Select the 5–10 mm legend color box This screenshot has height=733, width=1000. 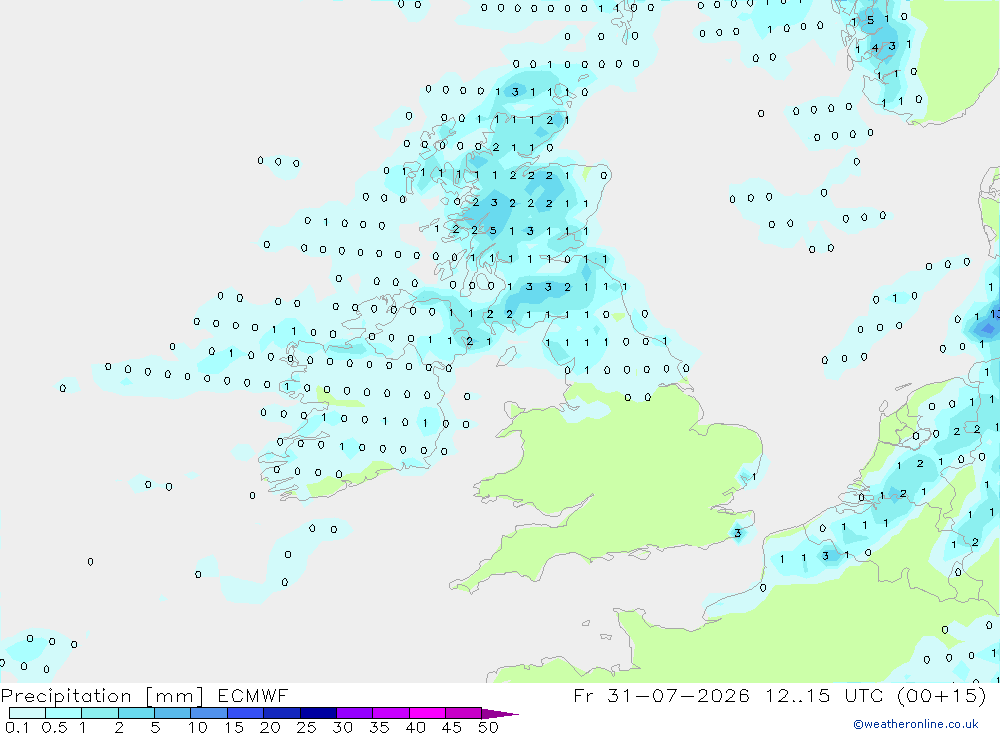172,713
